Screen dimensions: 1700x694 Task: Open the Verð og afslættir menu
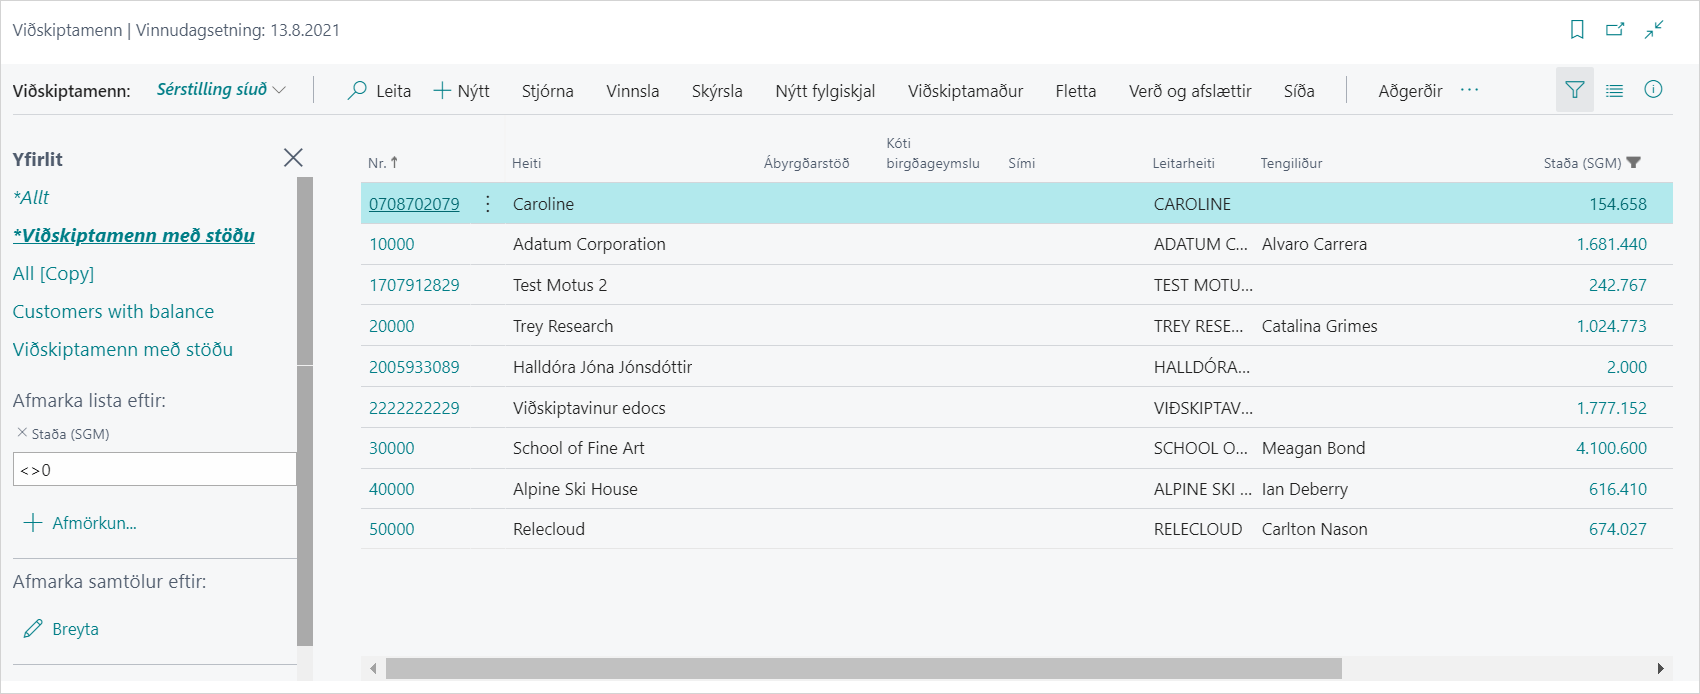click(1189, 91)
